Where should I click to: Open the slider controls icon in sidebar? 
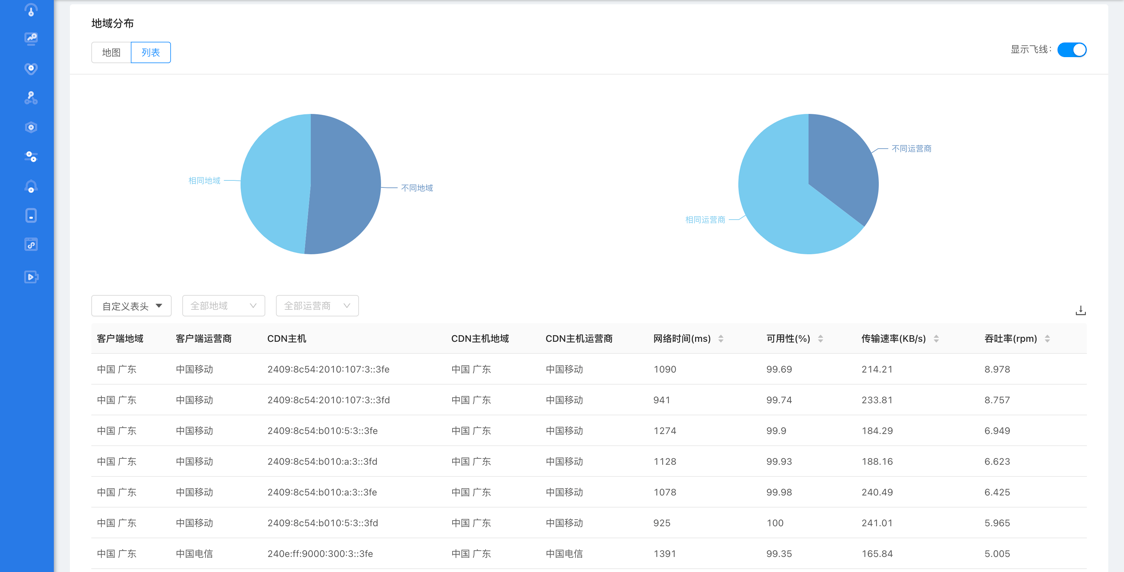coord(31,157)
